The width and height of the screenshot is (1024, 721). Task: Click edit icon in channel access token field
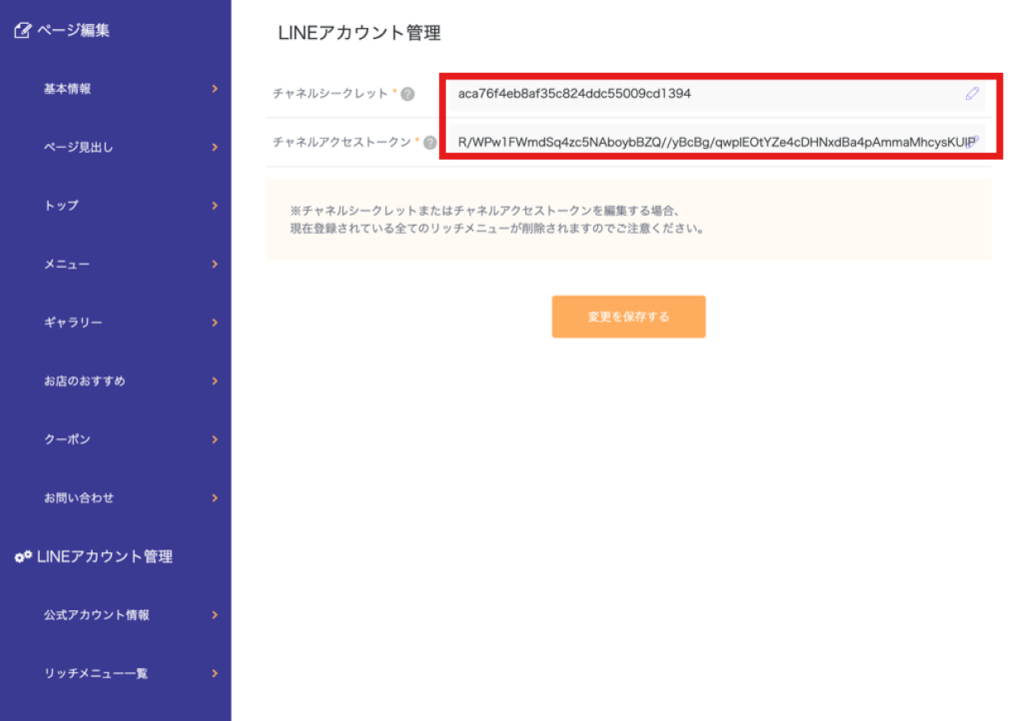(976, 142)
